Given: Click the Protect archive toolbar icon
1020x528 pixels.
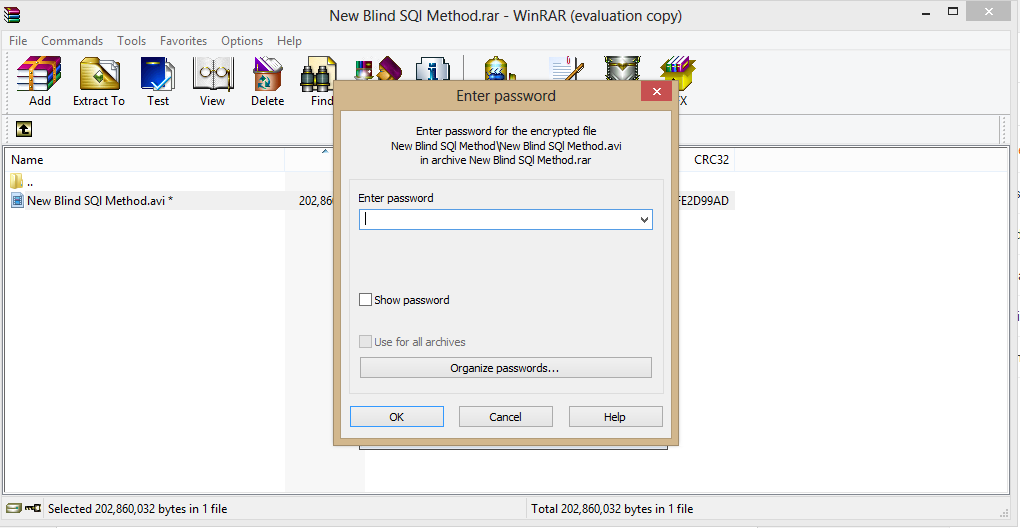Looking at the screenshot, I should coord(623,68).
